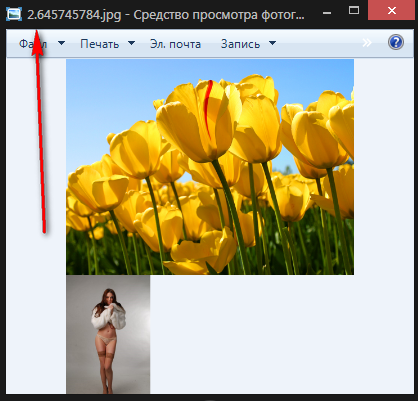Open the Файл menu

point(33,44)
